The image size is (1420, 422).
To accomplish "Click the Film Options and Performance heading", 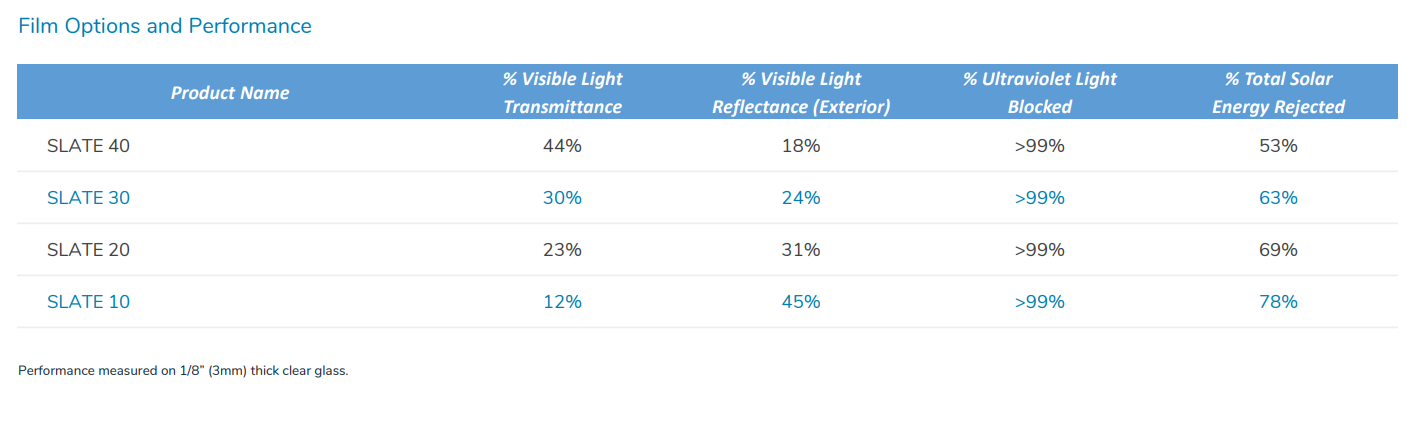I will (x=165, y=26).
